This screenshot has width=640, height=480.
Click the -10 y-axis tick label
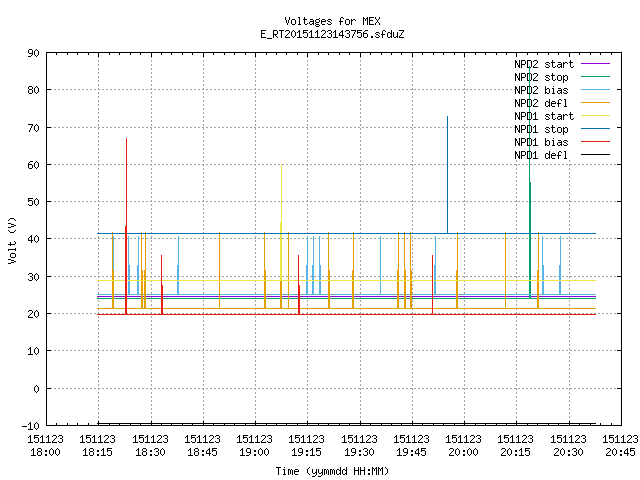coord(31,426)
